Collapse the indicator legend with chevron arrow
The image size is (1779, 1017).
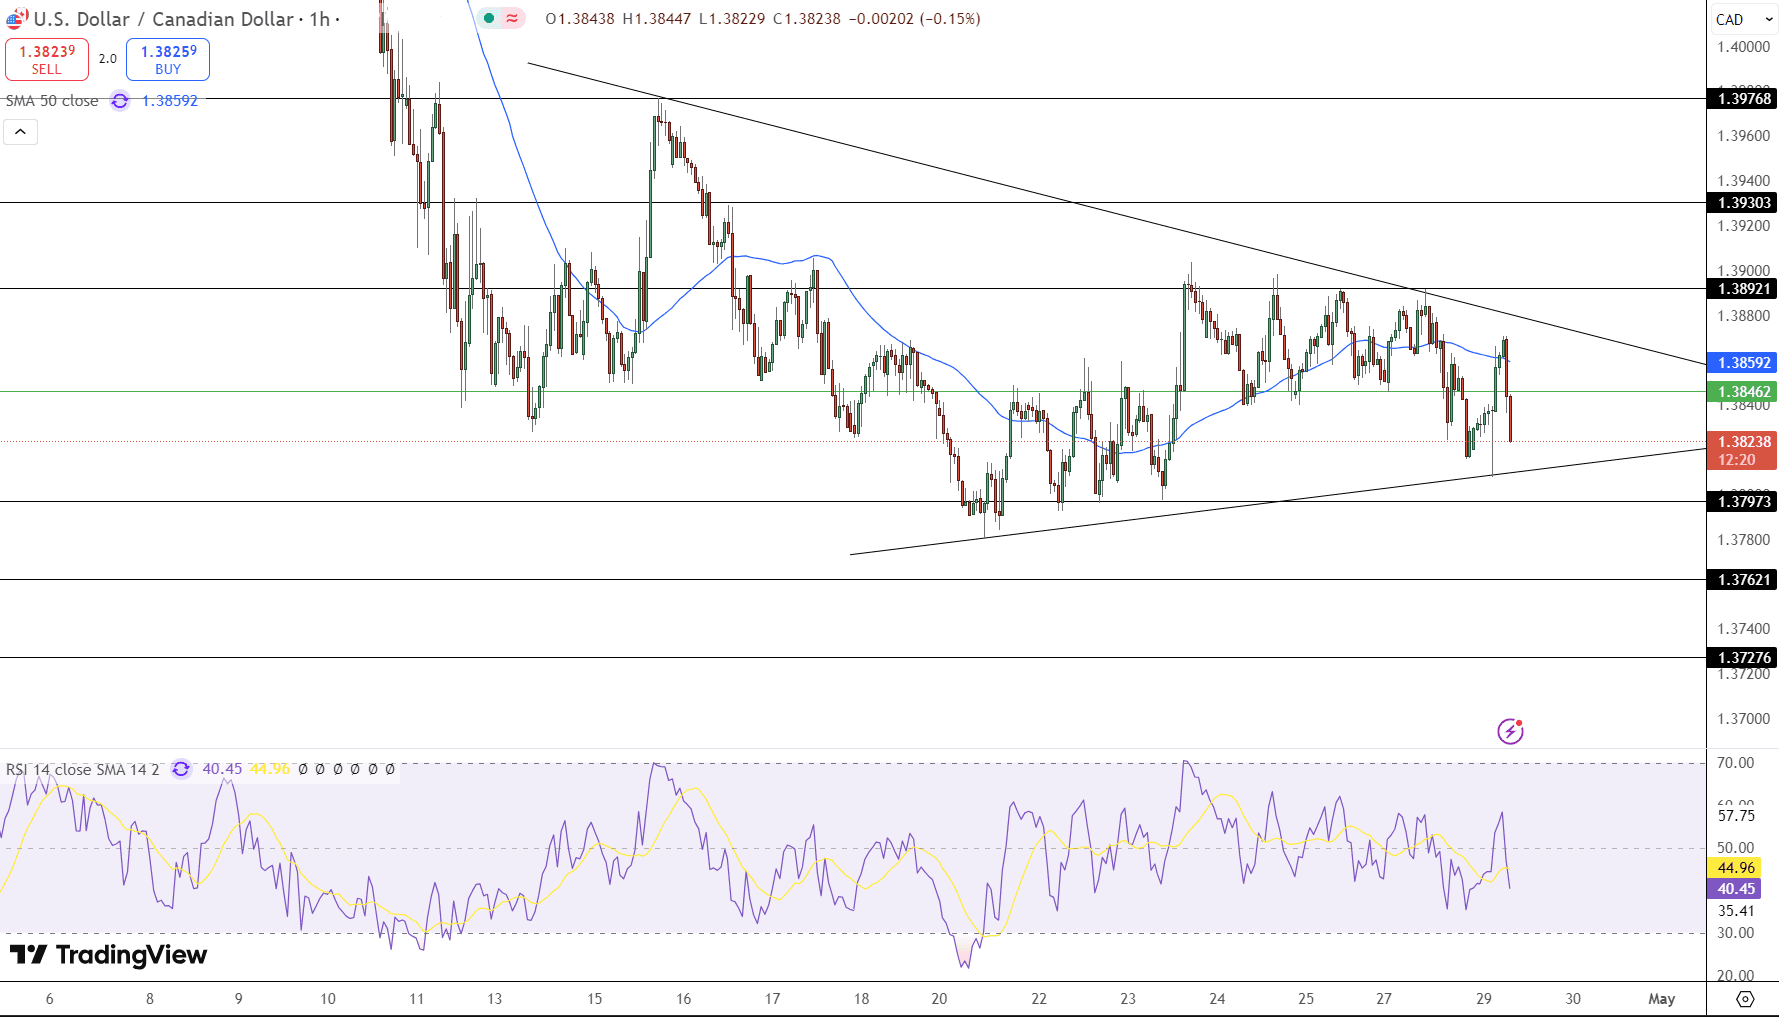click(20, 132)
